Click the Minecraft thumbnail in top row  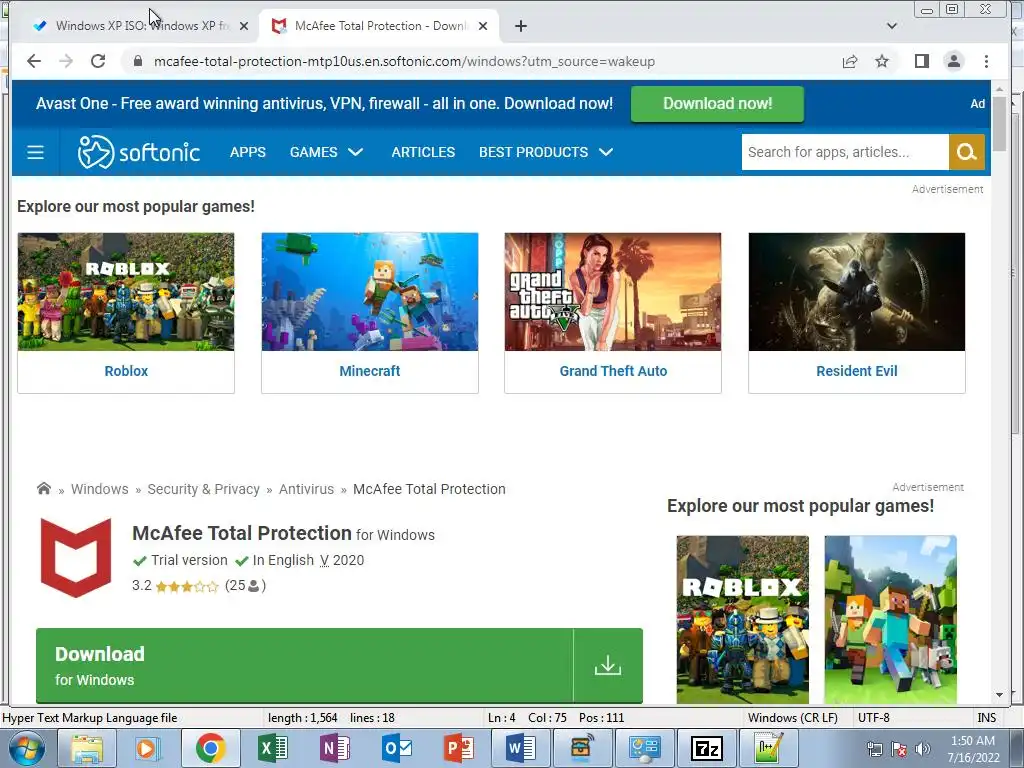coord(370,292)
